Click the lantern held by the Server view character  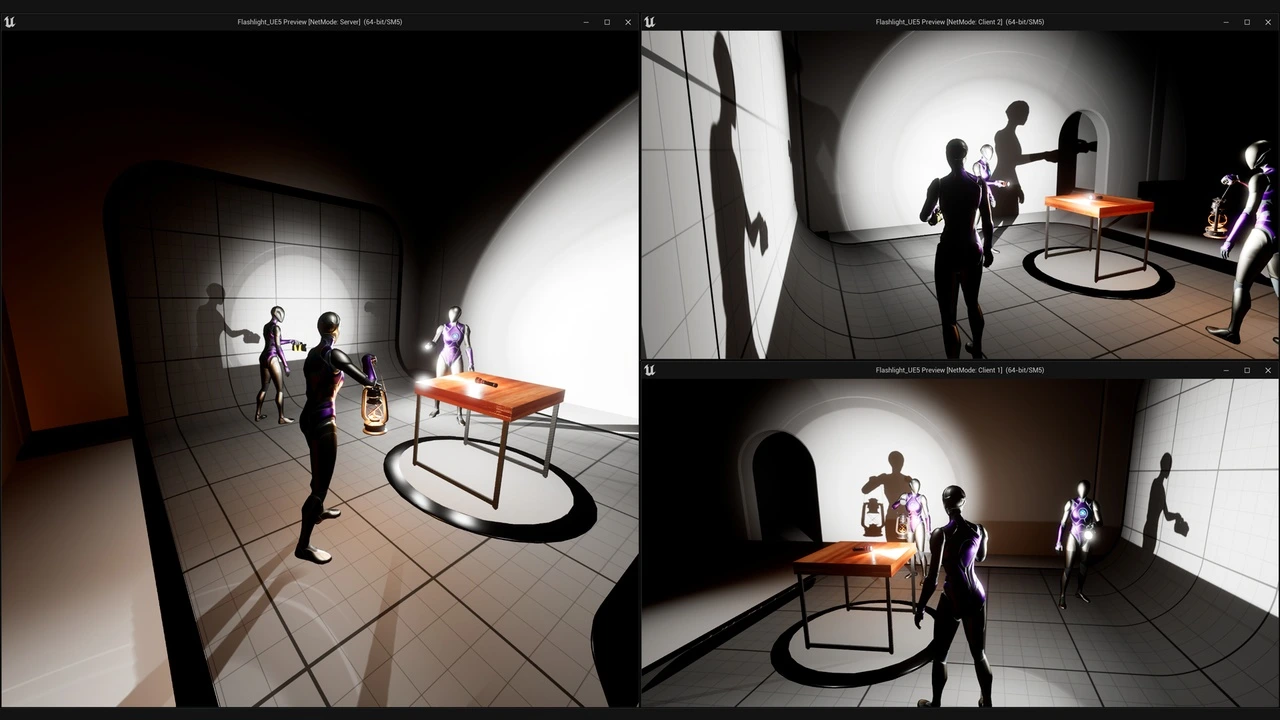pos(374,408)
